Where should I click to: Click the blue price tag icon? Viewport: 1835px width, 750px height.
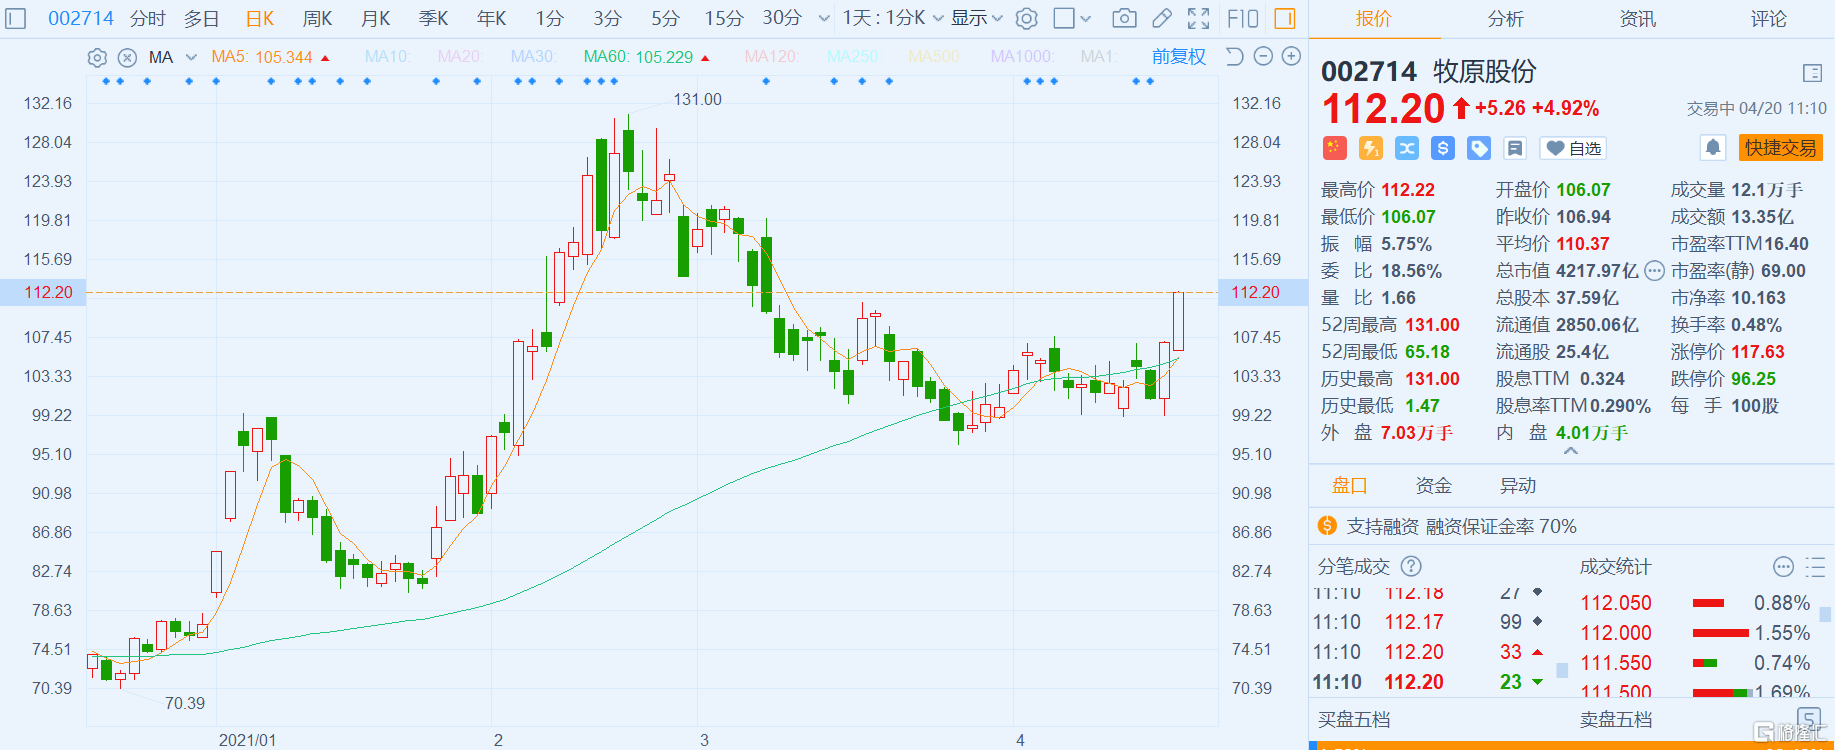click(1479, 148)
